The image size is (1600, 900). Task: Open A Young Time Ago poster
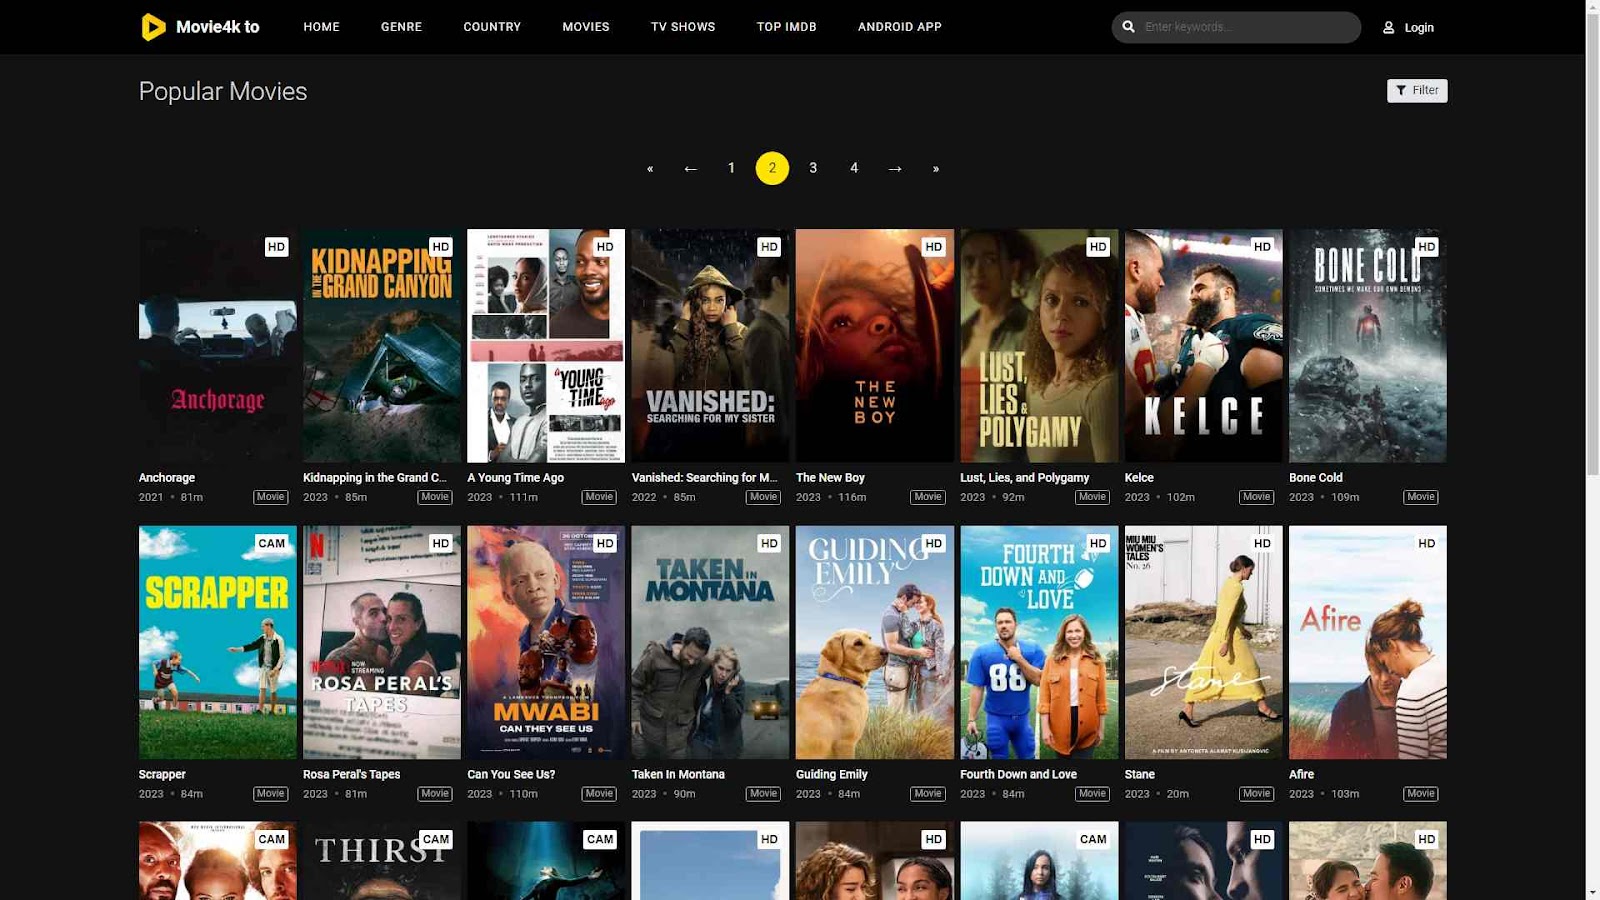(x=546, y=346)
